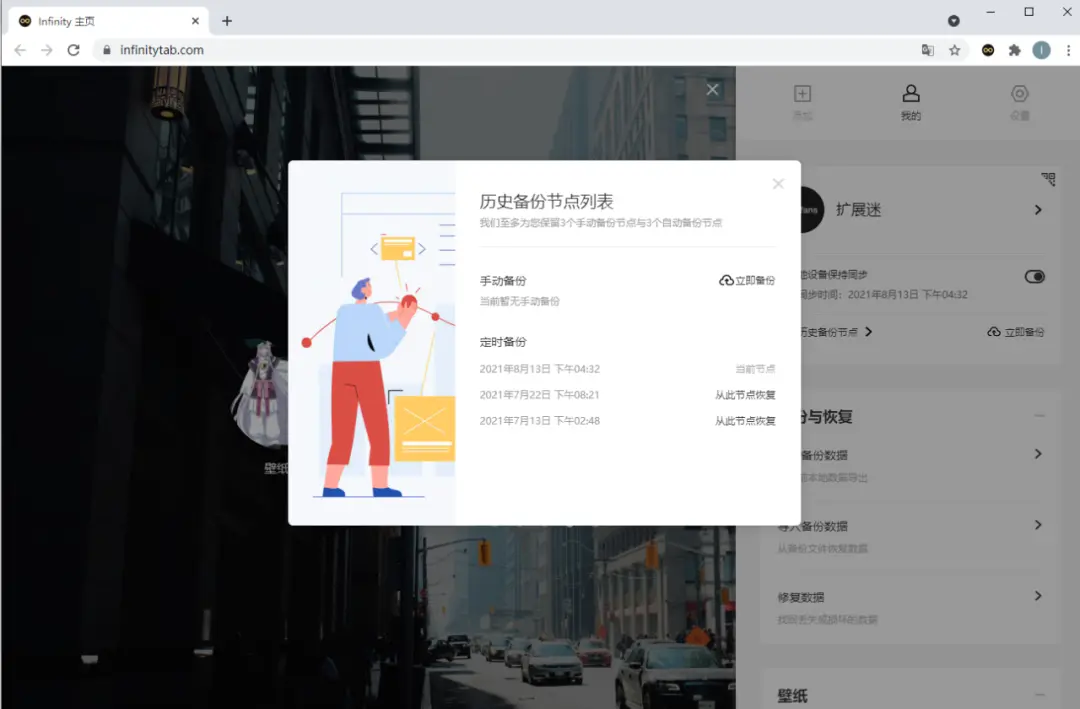The height and width of the screenshot is (709, 1080).
Task: Open 修复数据 via its chevron arrow
Action: coord(1038,596)
